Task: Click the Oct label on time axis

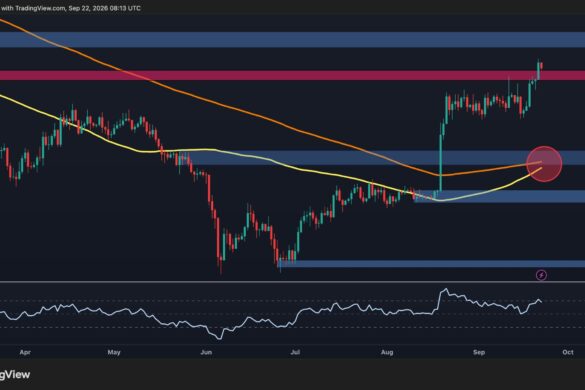Action: 568,352
